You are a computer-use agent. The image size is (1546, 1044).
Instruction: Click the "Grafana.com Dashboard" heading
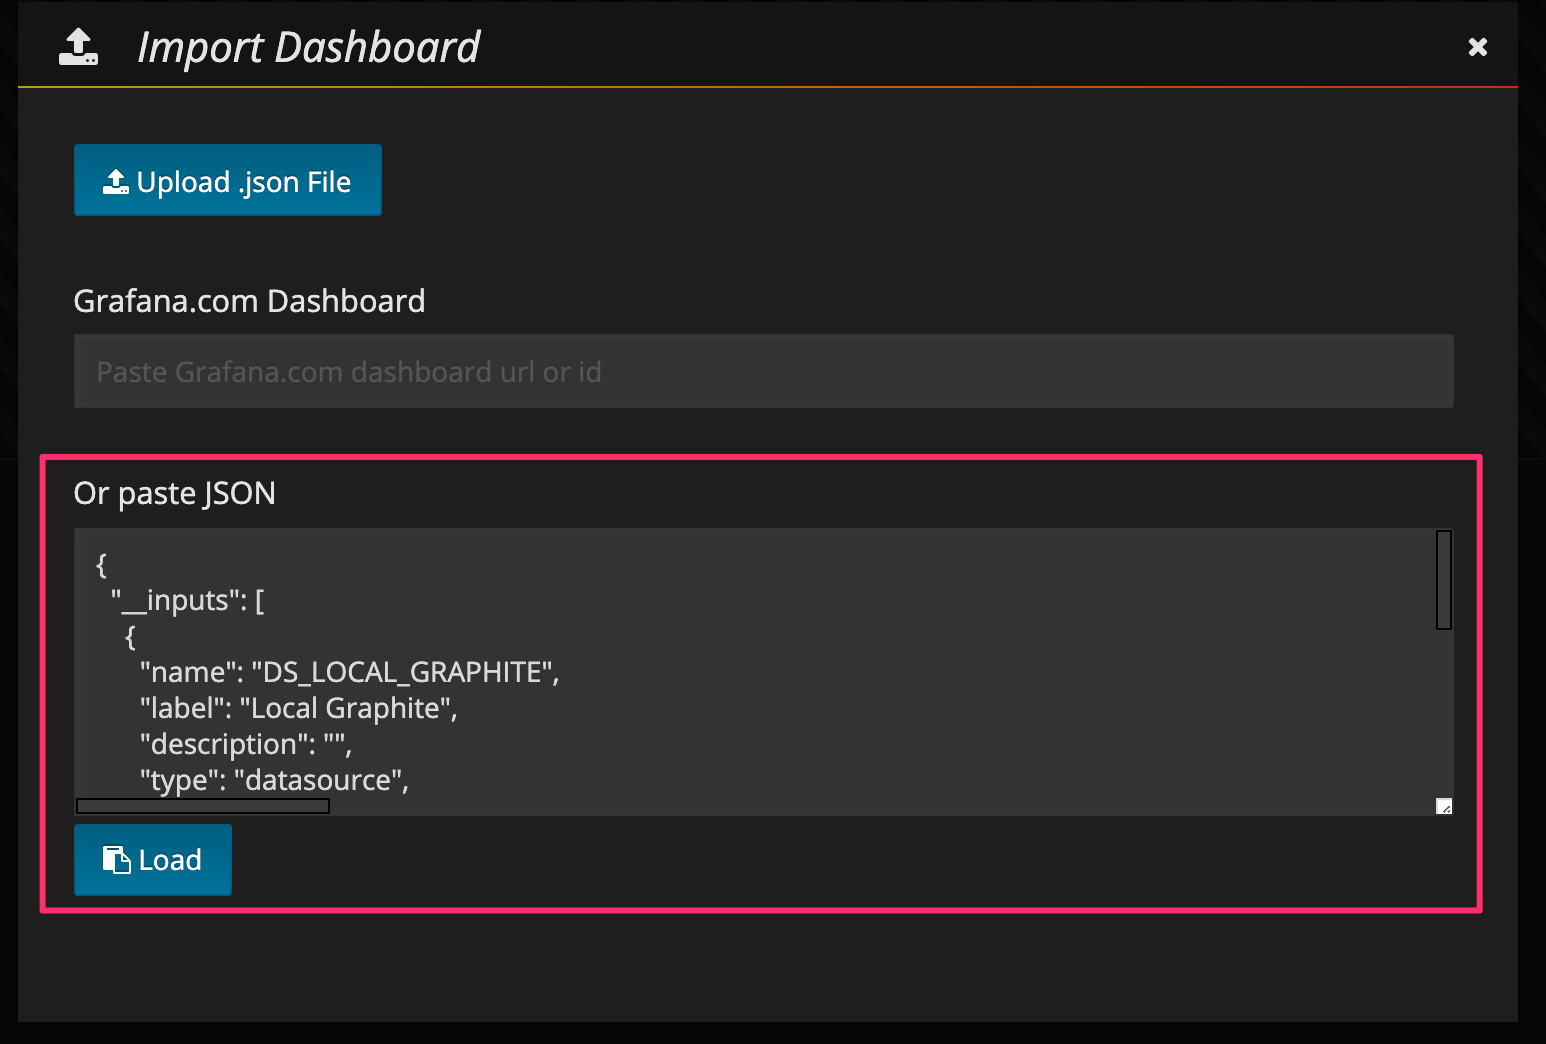coord(250,301)
